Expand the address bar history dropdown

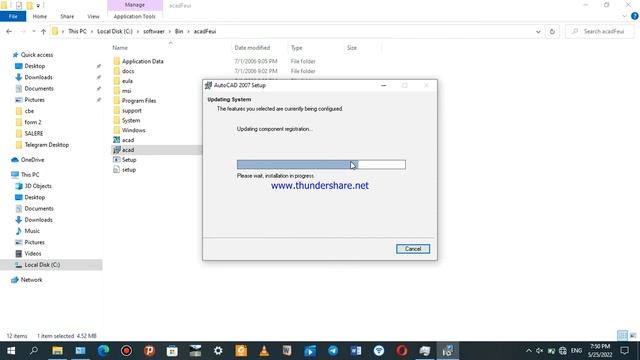(538, 31)
